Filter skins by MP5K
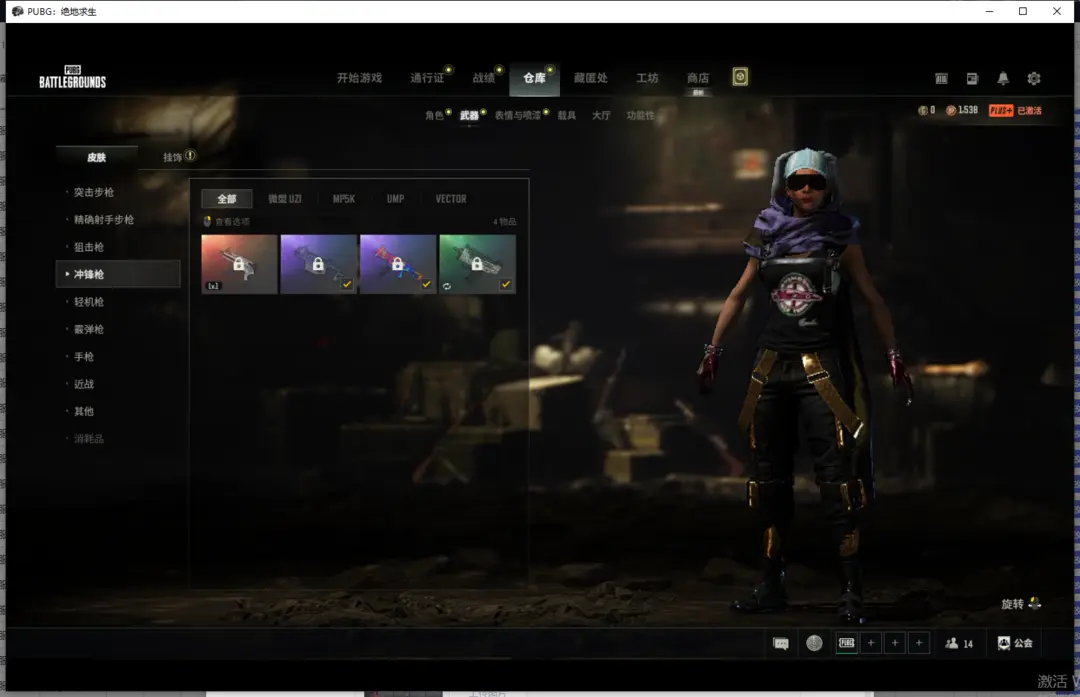 (344, 198)
